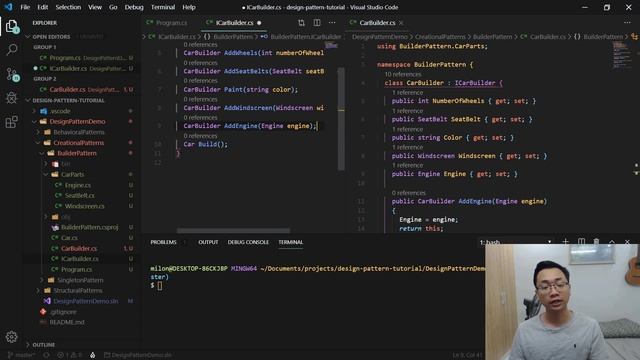Screen dimensions: 640x360
Task: Select the Terminal panel tab
Action: (291, 242)
